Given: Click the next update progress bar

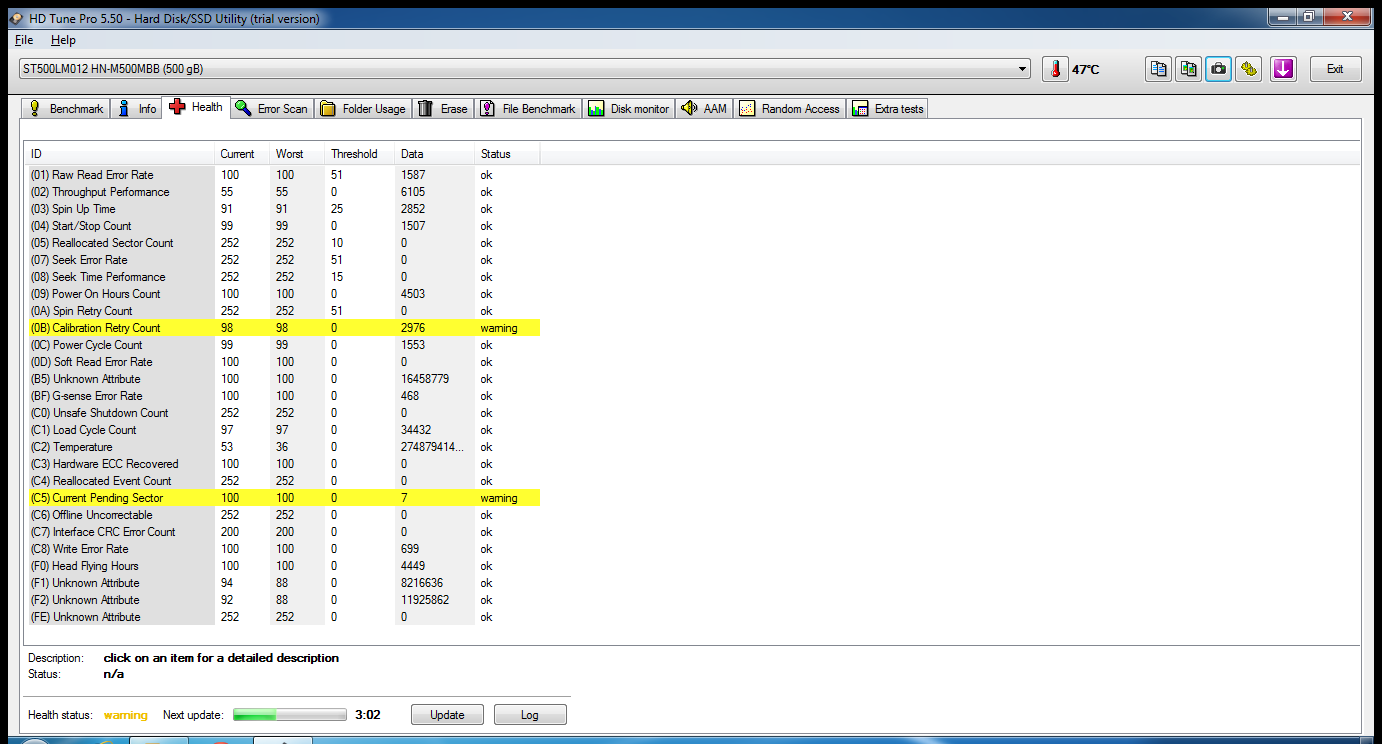Looking at the screenshot, I should coord(290,715).
